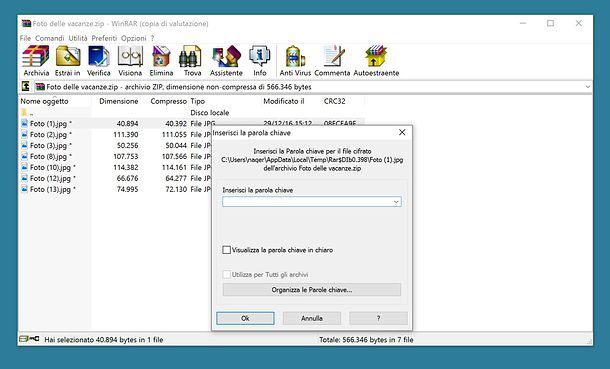The width and height of the screenshot is (610, 369).
Task: Sort by Compresso column header
Action: tap(168, 101)
